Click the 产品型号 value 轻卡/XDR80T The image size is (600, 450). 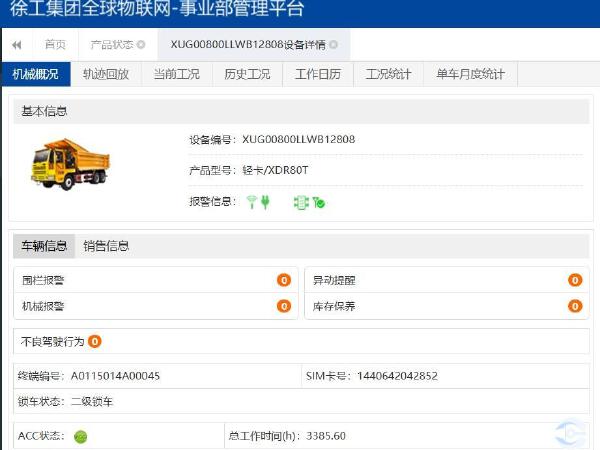point(275,170)
